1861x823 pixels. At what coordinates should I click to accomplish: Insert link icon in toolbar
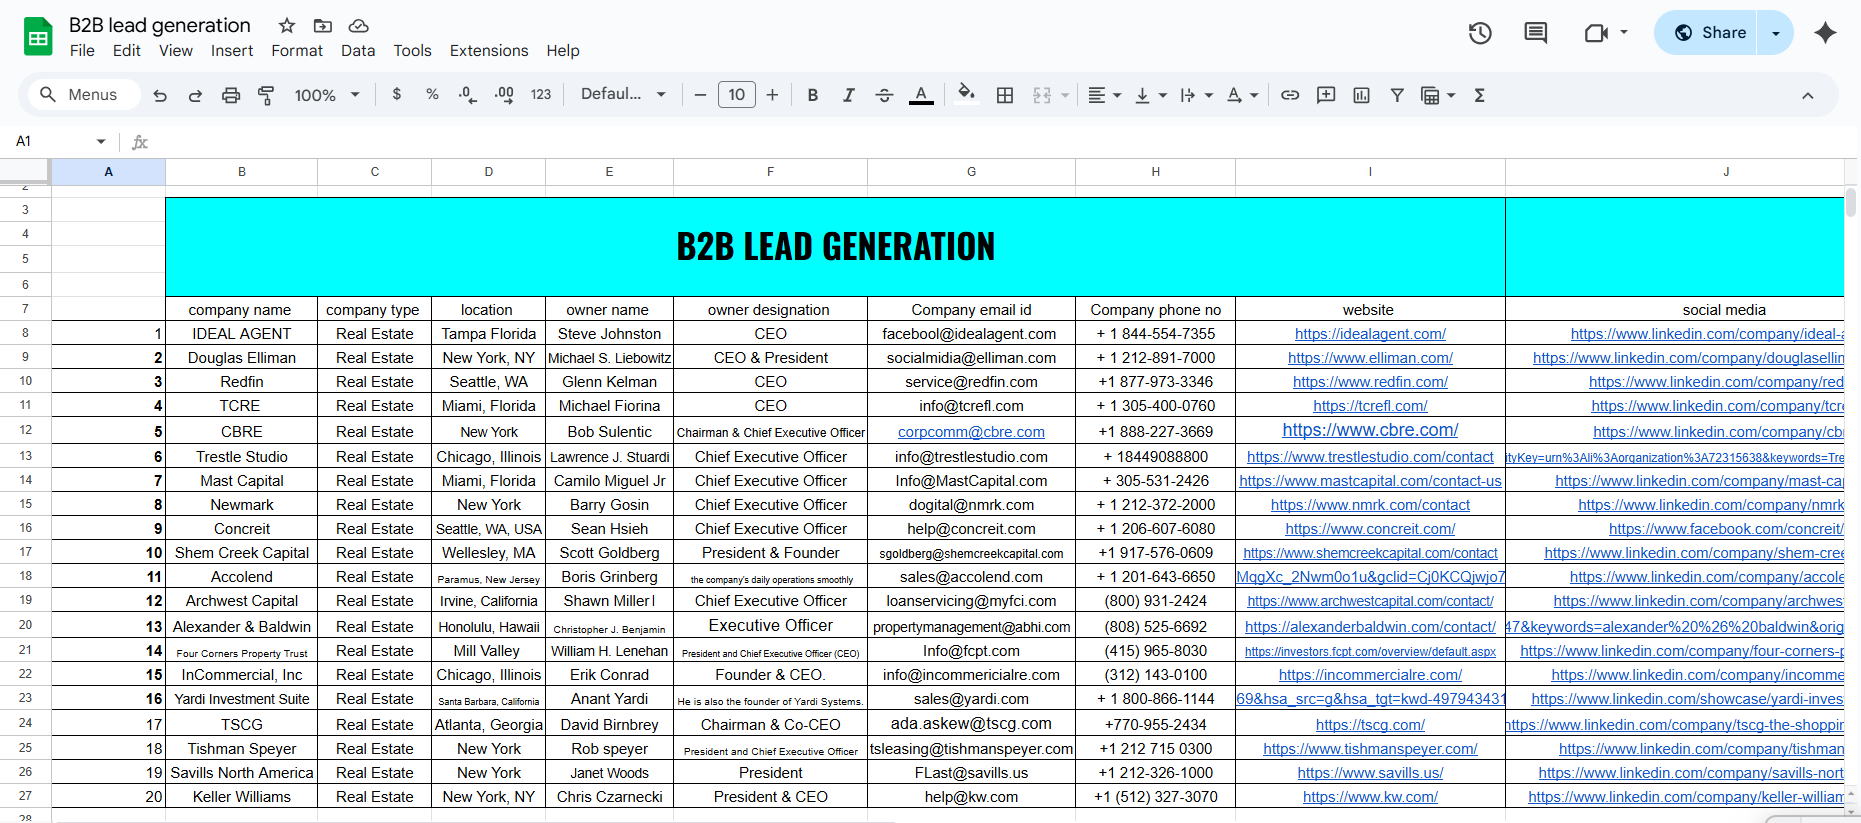pos(1290,95)
